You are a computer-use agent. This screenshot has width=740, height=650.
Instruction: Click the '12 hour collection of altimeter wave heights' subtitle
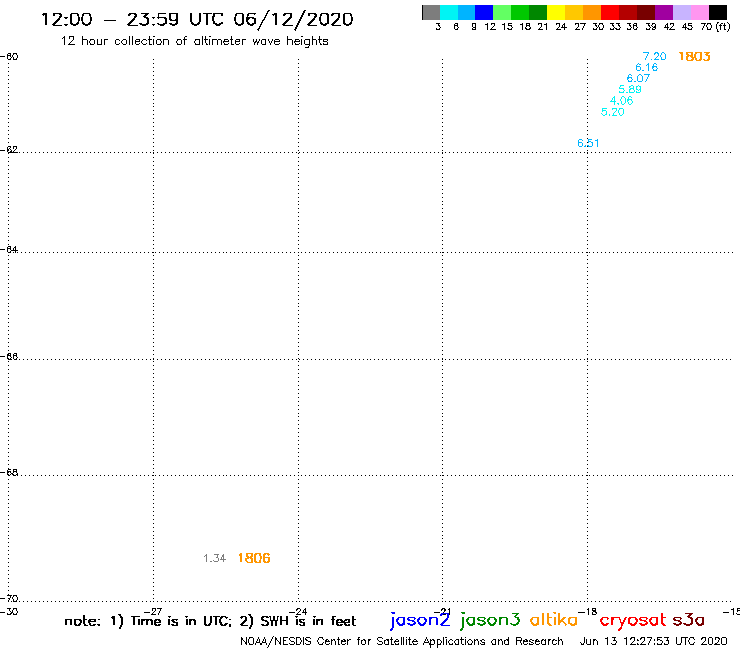coord(194,41)
